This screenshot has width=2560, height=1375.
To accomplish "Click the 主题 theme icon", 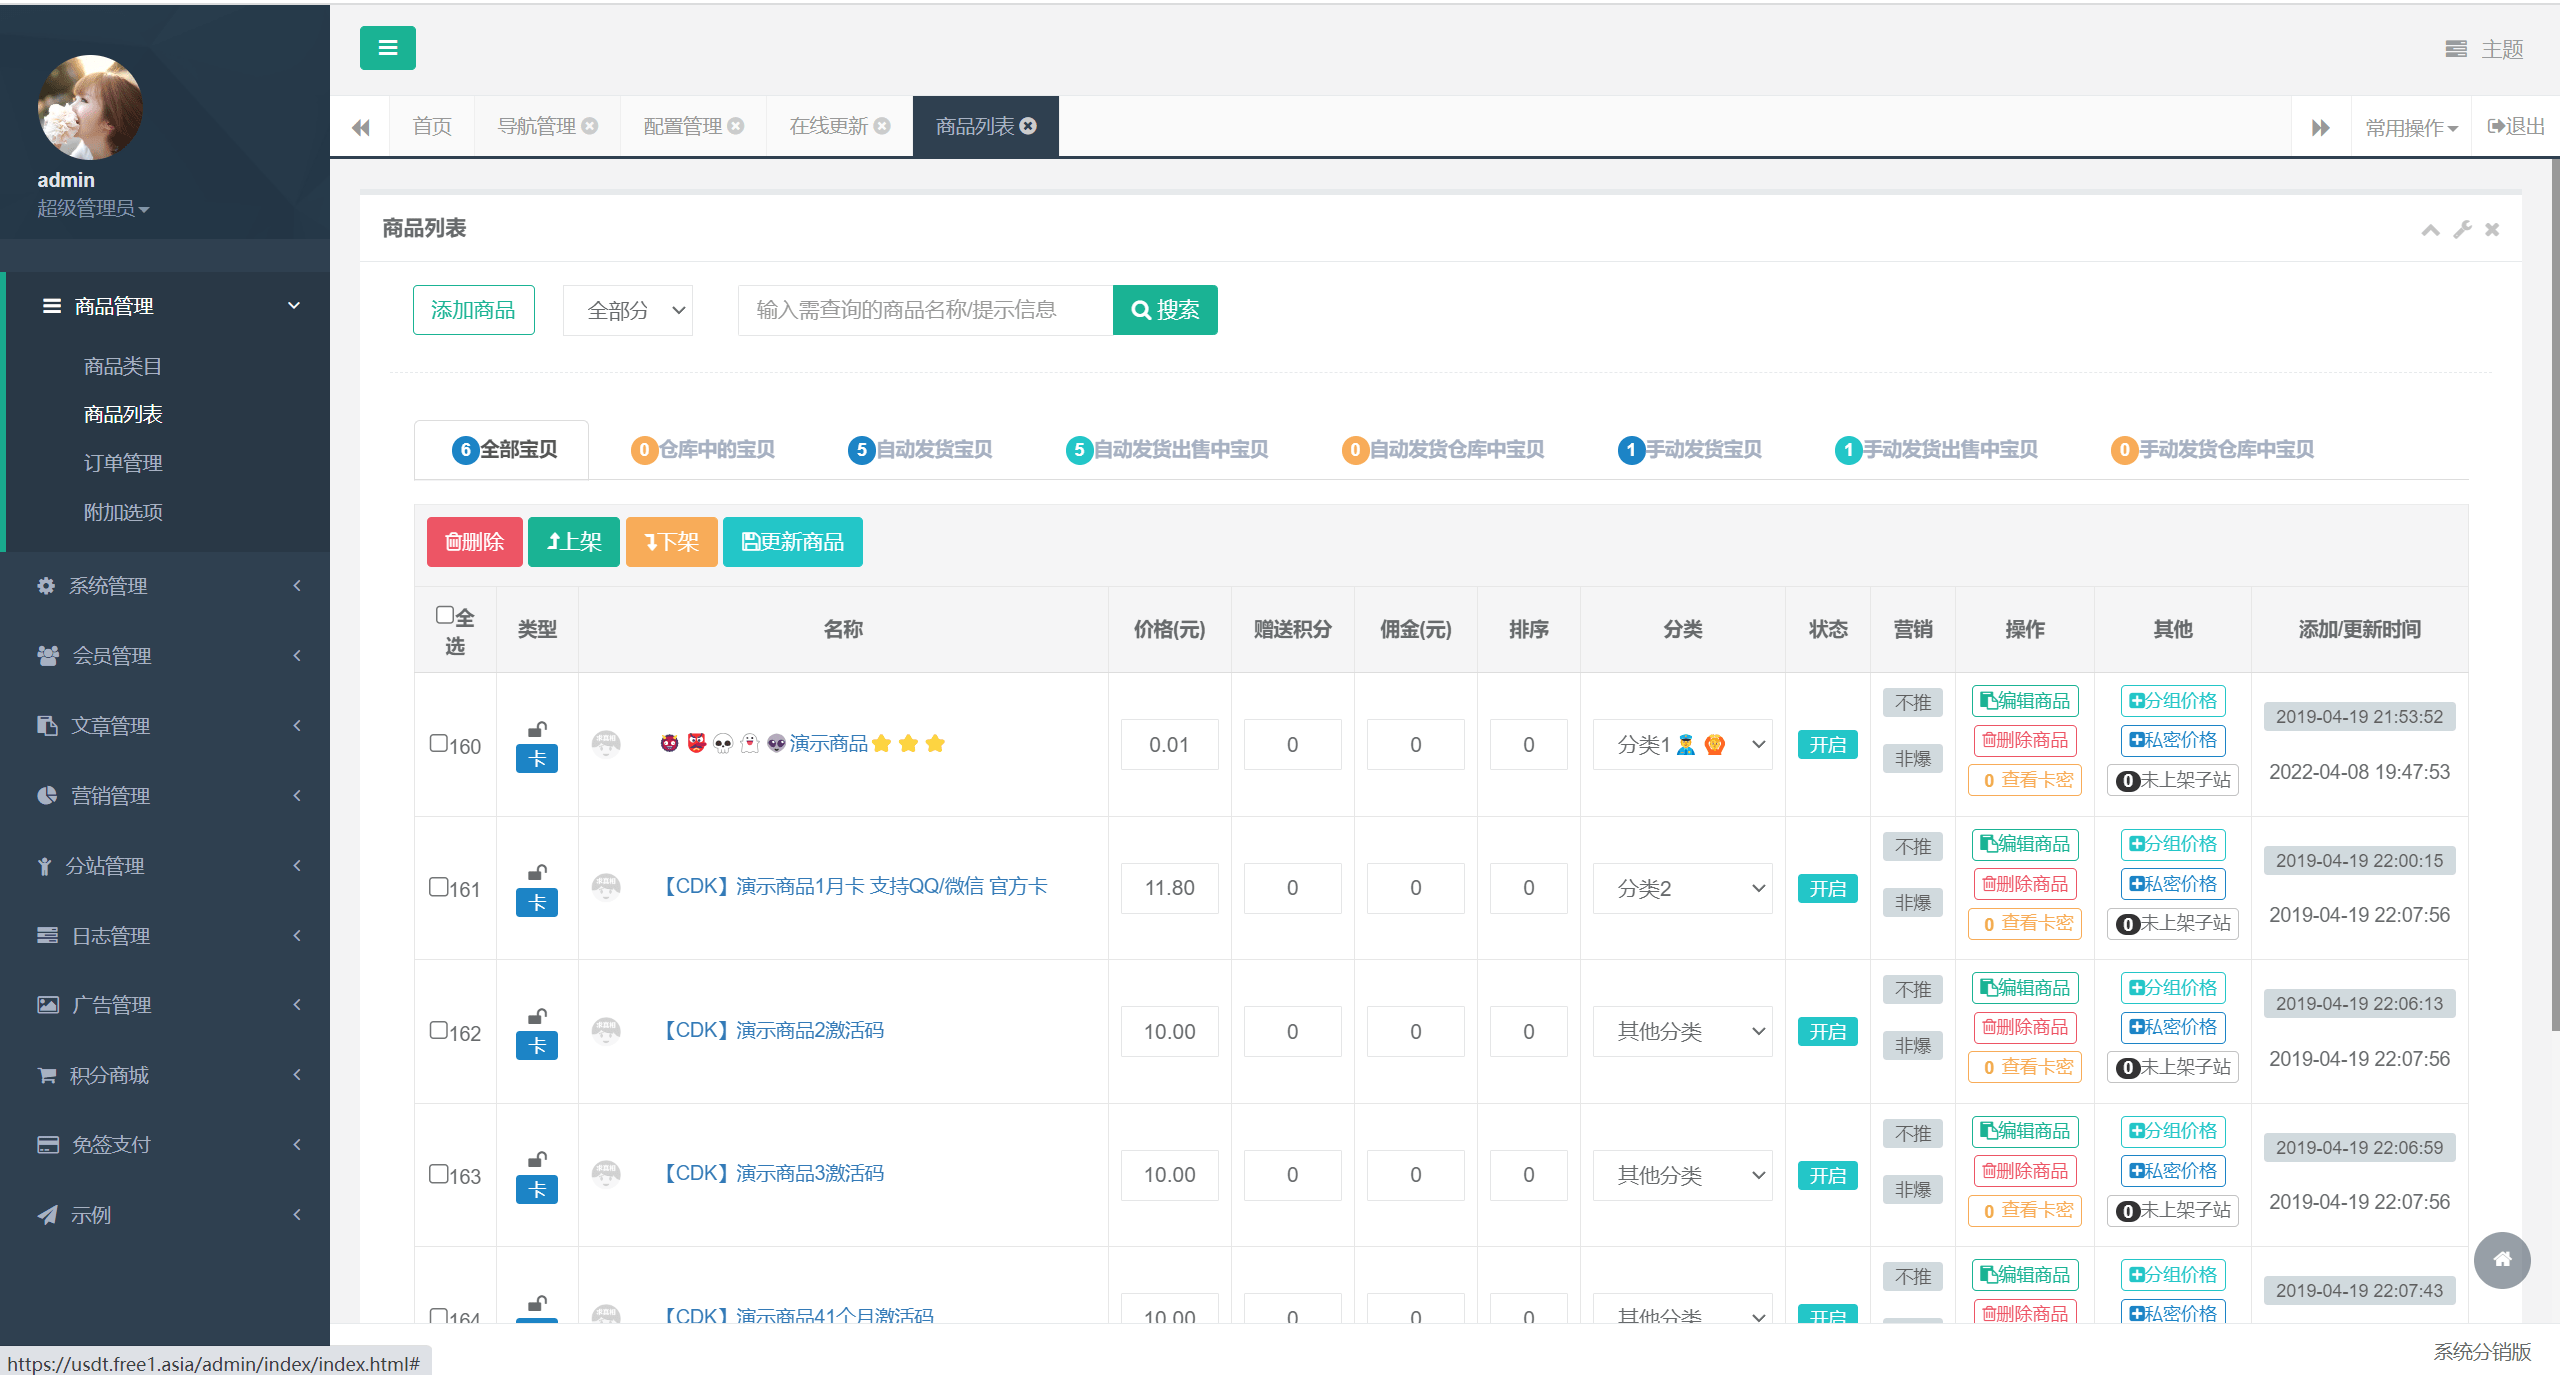I will coord(2456,49).
